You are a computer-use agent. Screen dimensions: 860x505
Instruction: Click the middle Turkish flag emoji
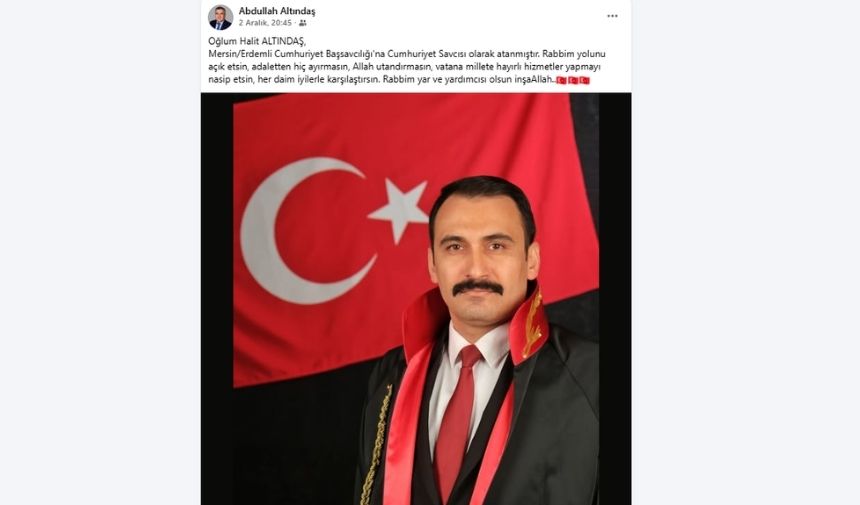coord(573,80)
